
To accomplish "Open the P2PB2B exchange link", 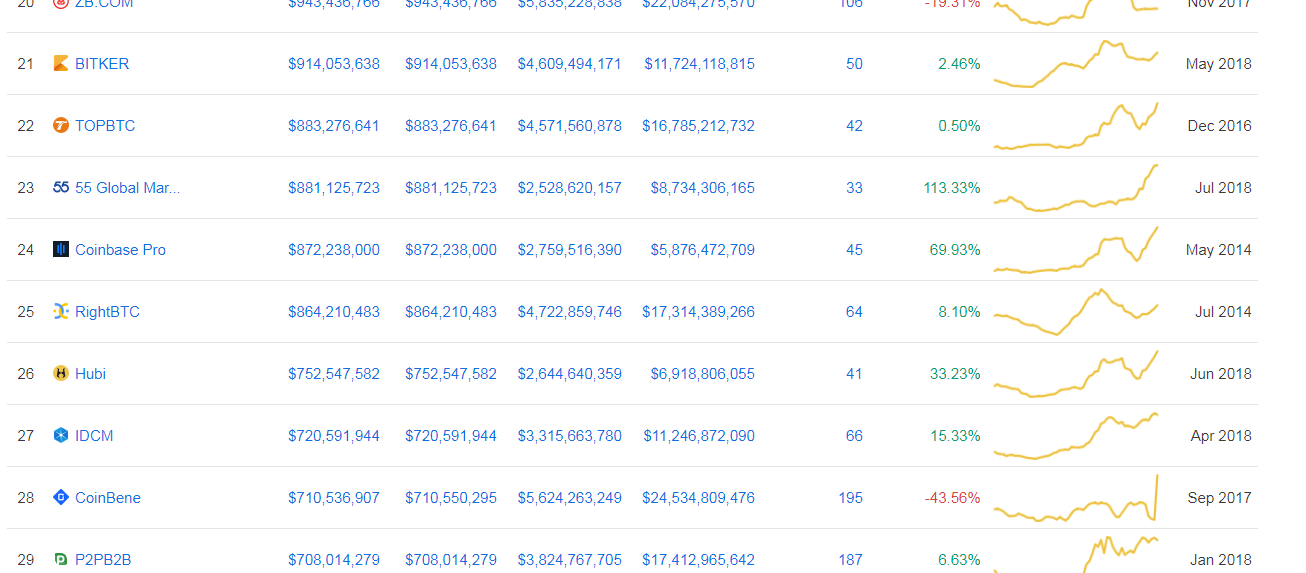I will (x=103, y=560).
